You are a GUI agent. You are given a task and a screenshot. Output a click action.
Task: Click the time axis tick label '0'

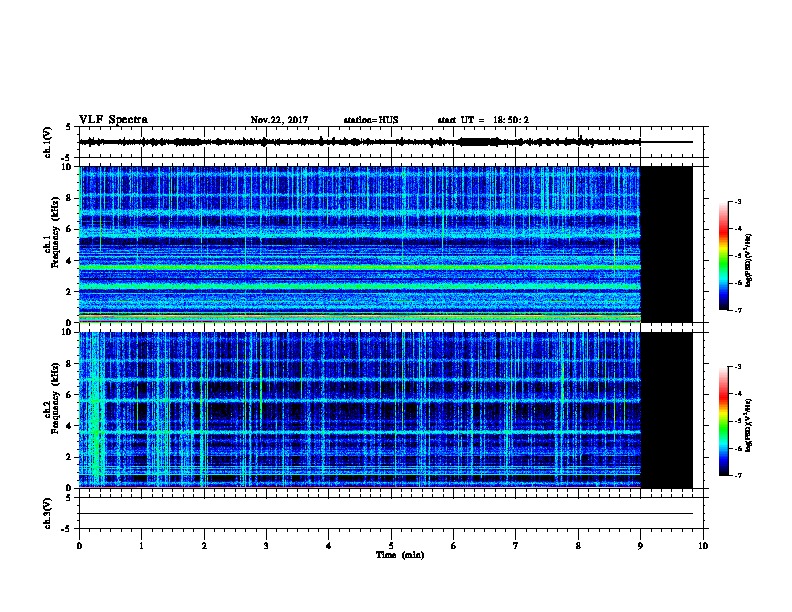[x=79, y=545]
